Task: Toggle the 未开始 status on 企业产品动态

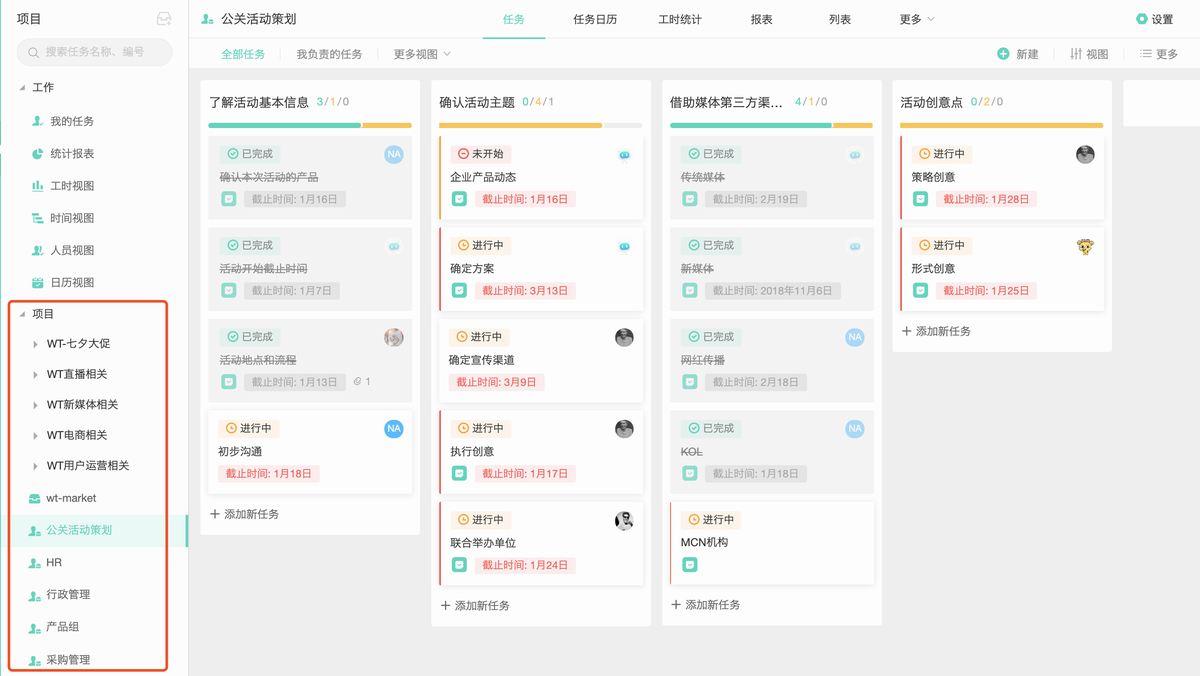Action: [x=480, y=154]
